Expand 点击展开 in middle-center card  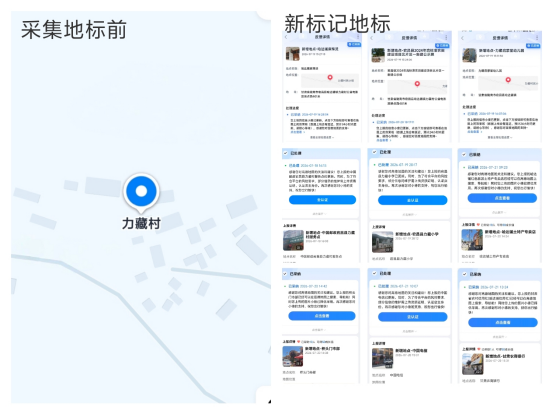pyautogui.click(x=409, y=214)
